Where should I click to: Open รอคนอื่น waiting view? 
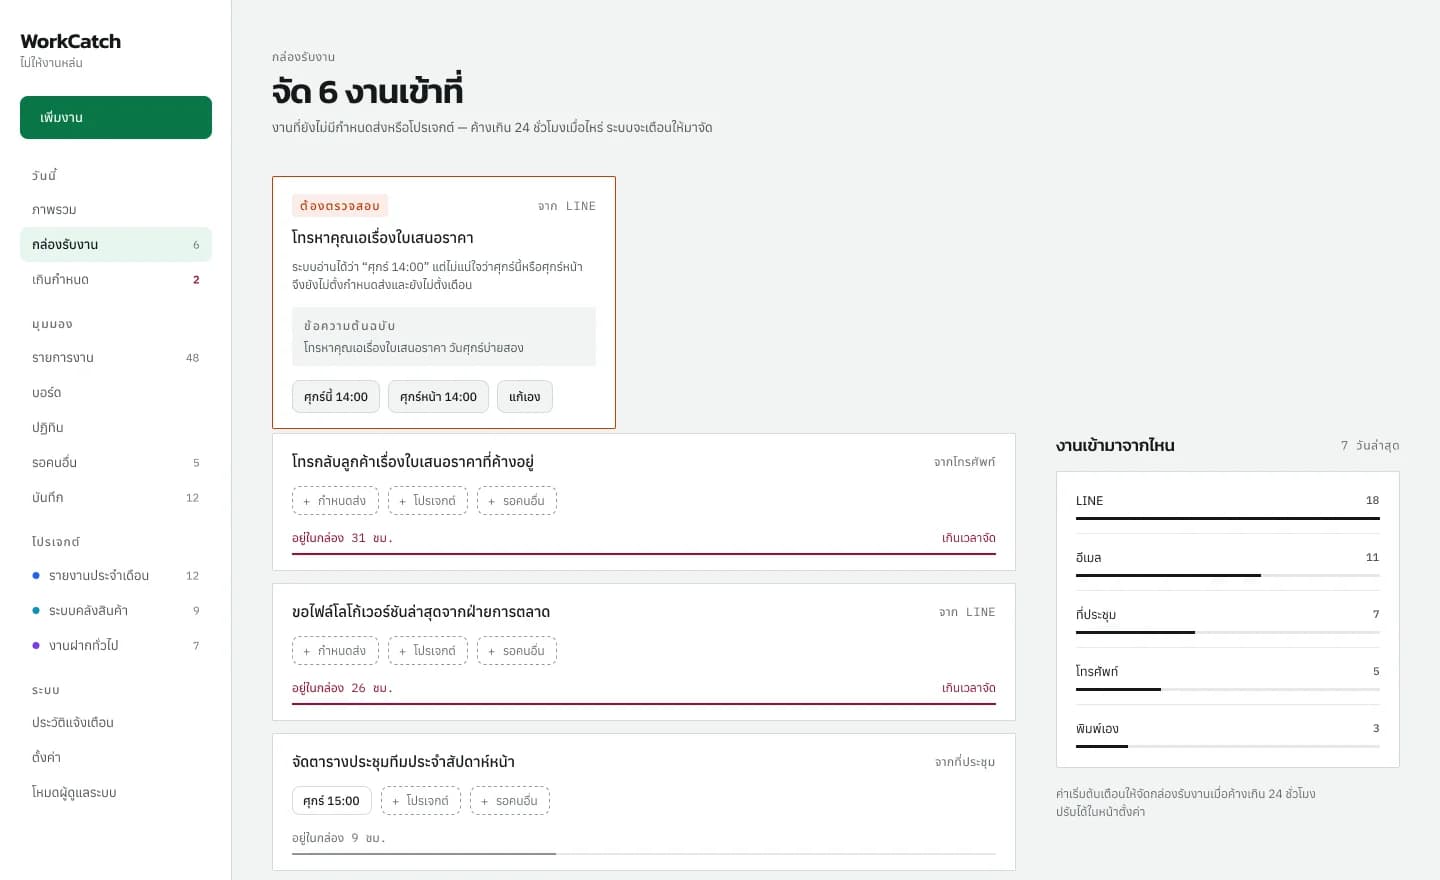[x=116, y=463]
